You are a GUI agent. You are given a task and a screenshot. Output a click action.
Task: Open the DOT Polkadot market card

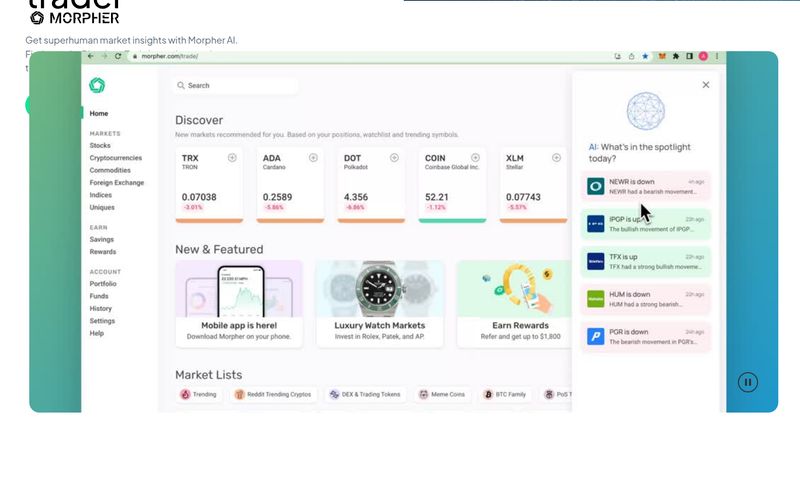(x=371, y=185)
